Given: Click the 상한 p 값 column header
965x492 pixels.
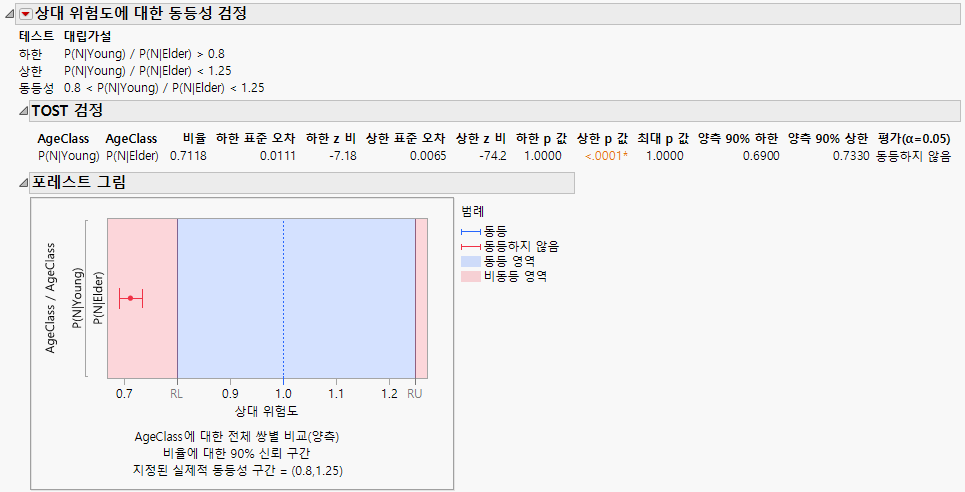Looking at the screenshot, I should 603,139.
